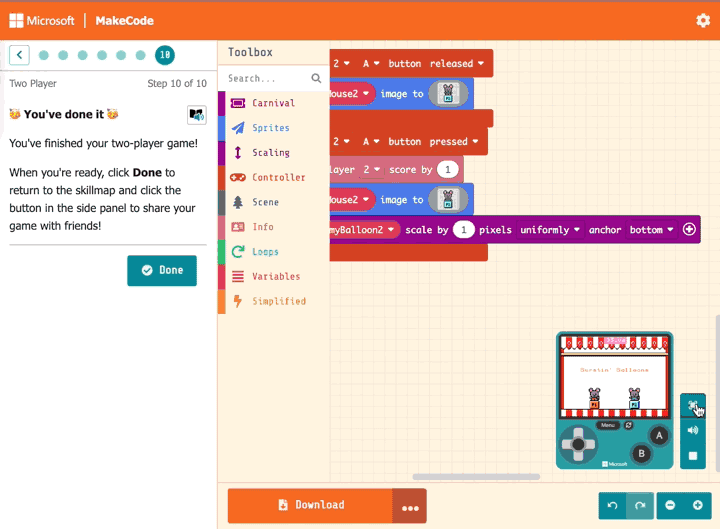The width and height of the screenshot is (720, 529).
Task: Open button A dropdown in pressed block
Action: pyautogui.click(x=371, y=141)
